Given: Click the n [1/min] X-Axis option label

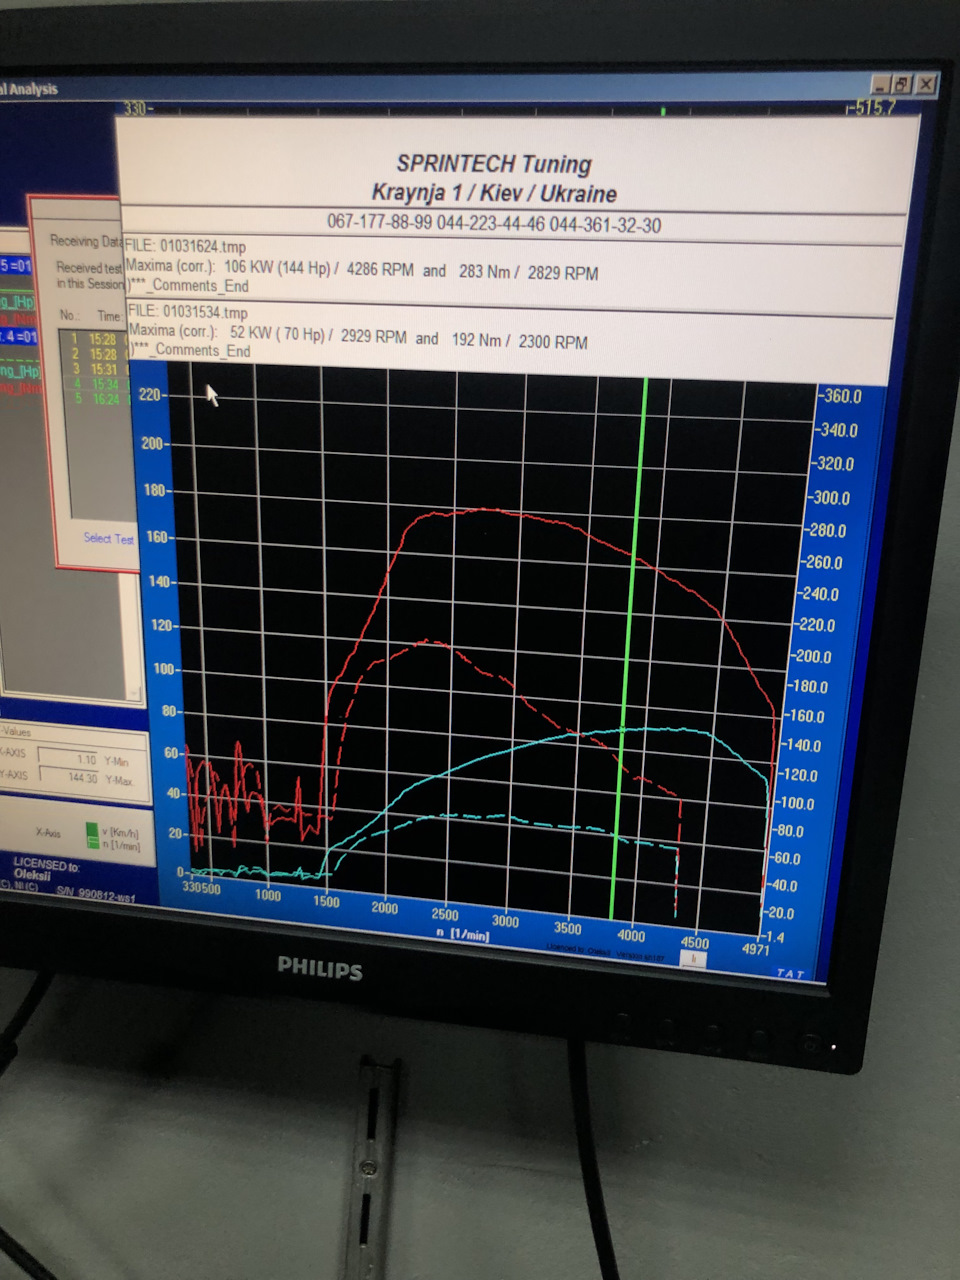Looking at the screenshot, I should tap(122, 846).
